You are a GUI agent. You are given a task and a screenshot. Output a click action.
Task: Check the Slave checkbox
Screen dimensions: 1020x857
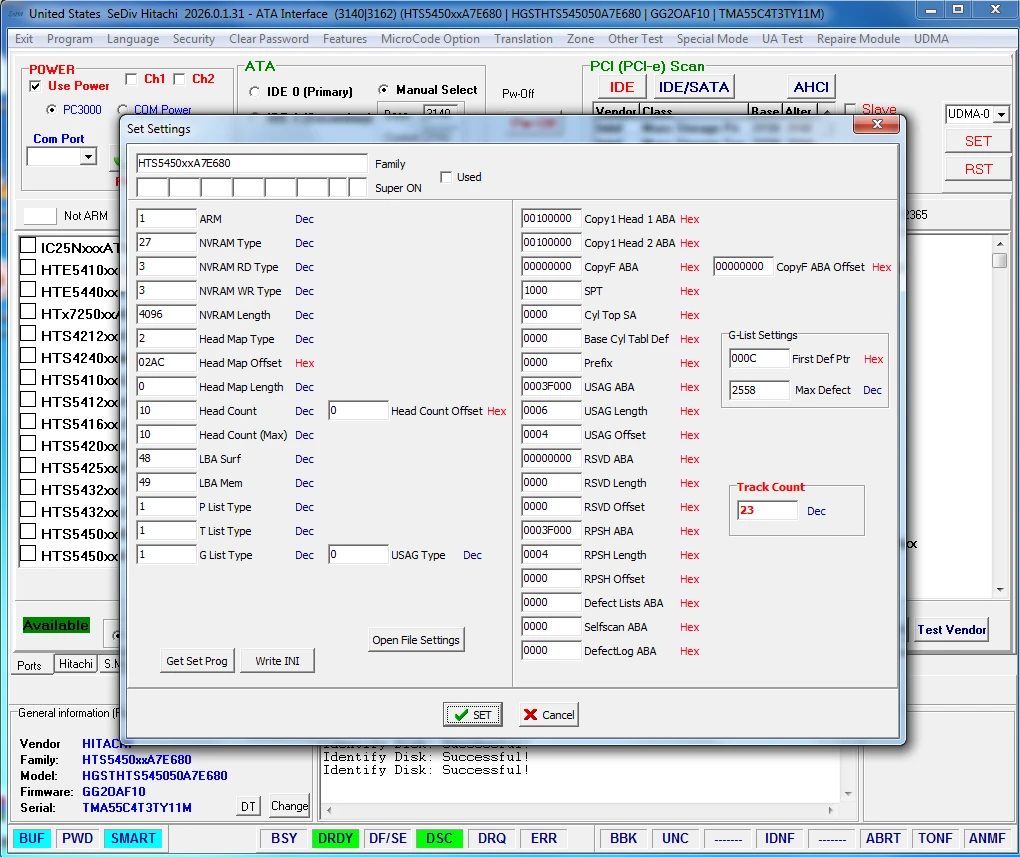(x=850, y=109)
